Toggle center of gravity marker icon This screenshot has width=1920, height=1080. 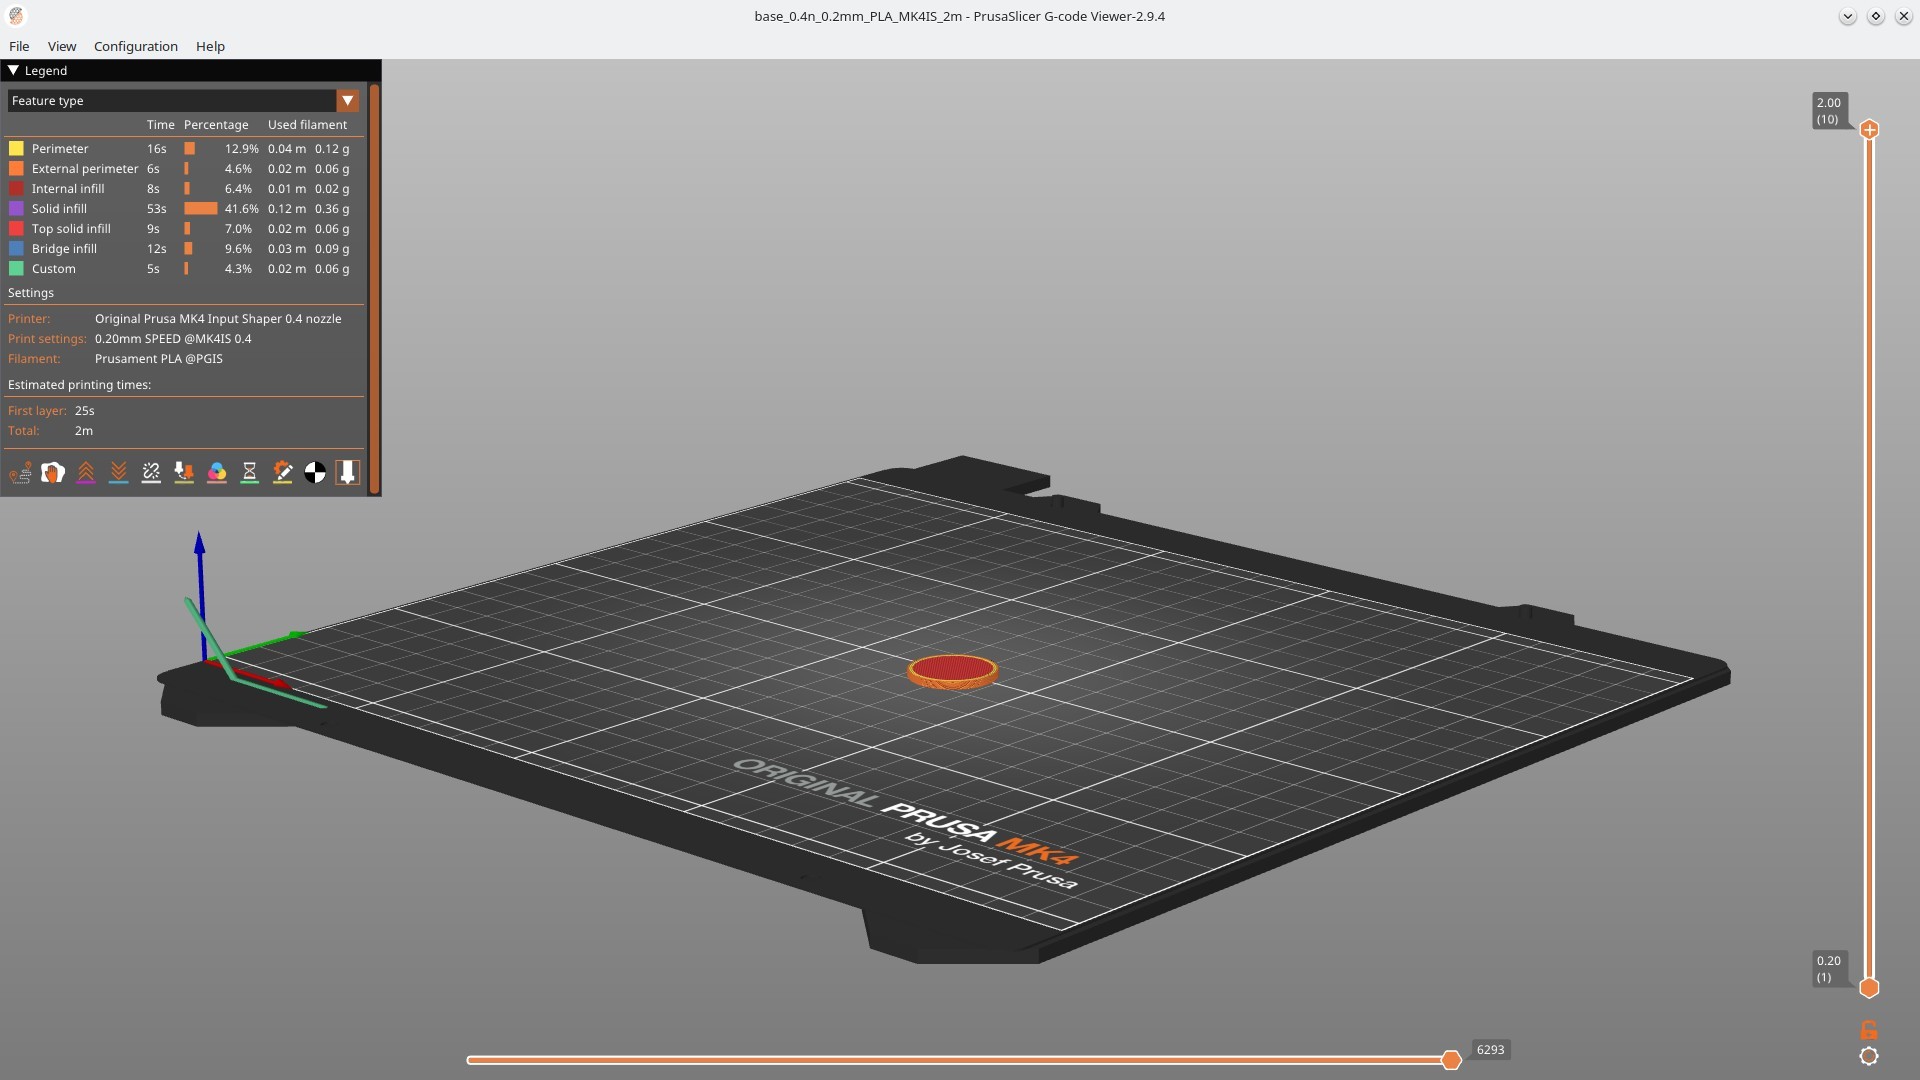[315, 472]
